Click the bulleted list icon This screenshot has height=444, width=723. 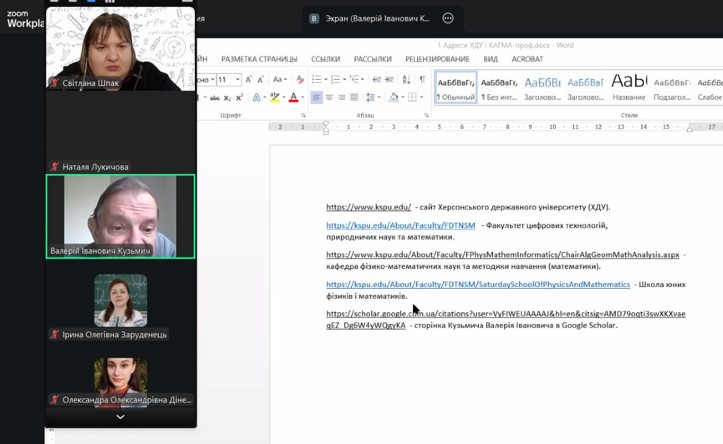(316, 79)
